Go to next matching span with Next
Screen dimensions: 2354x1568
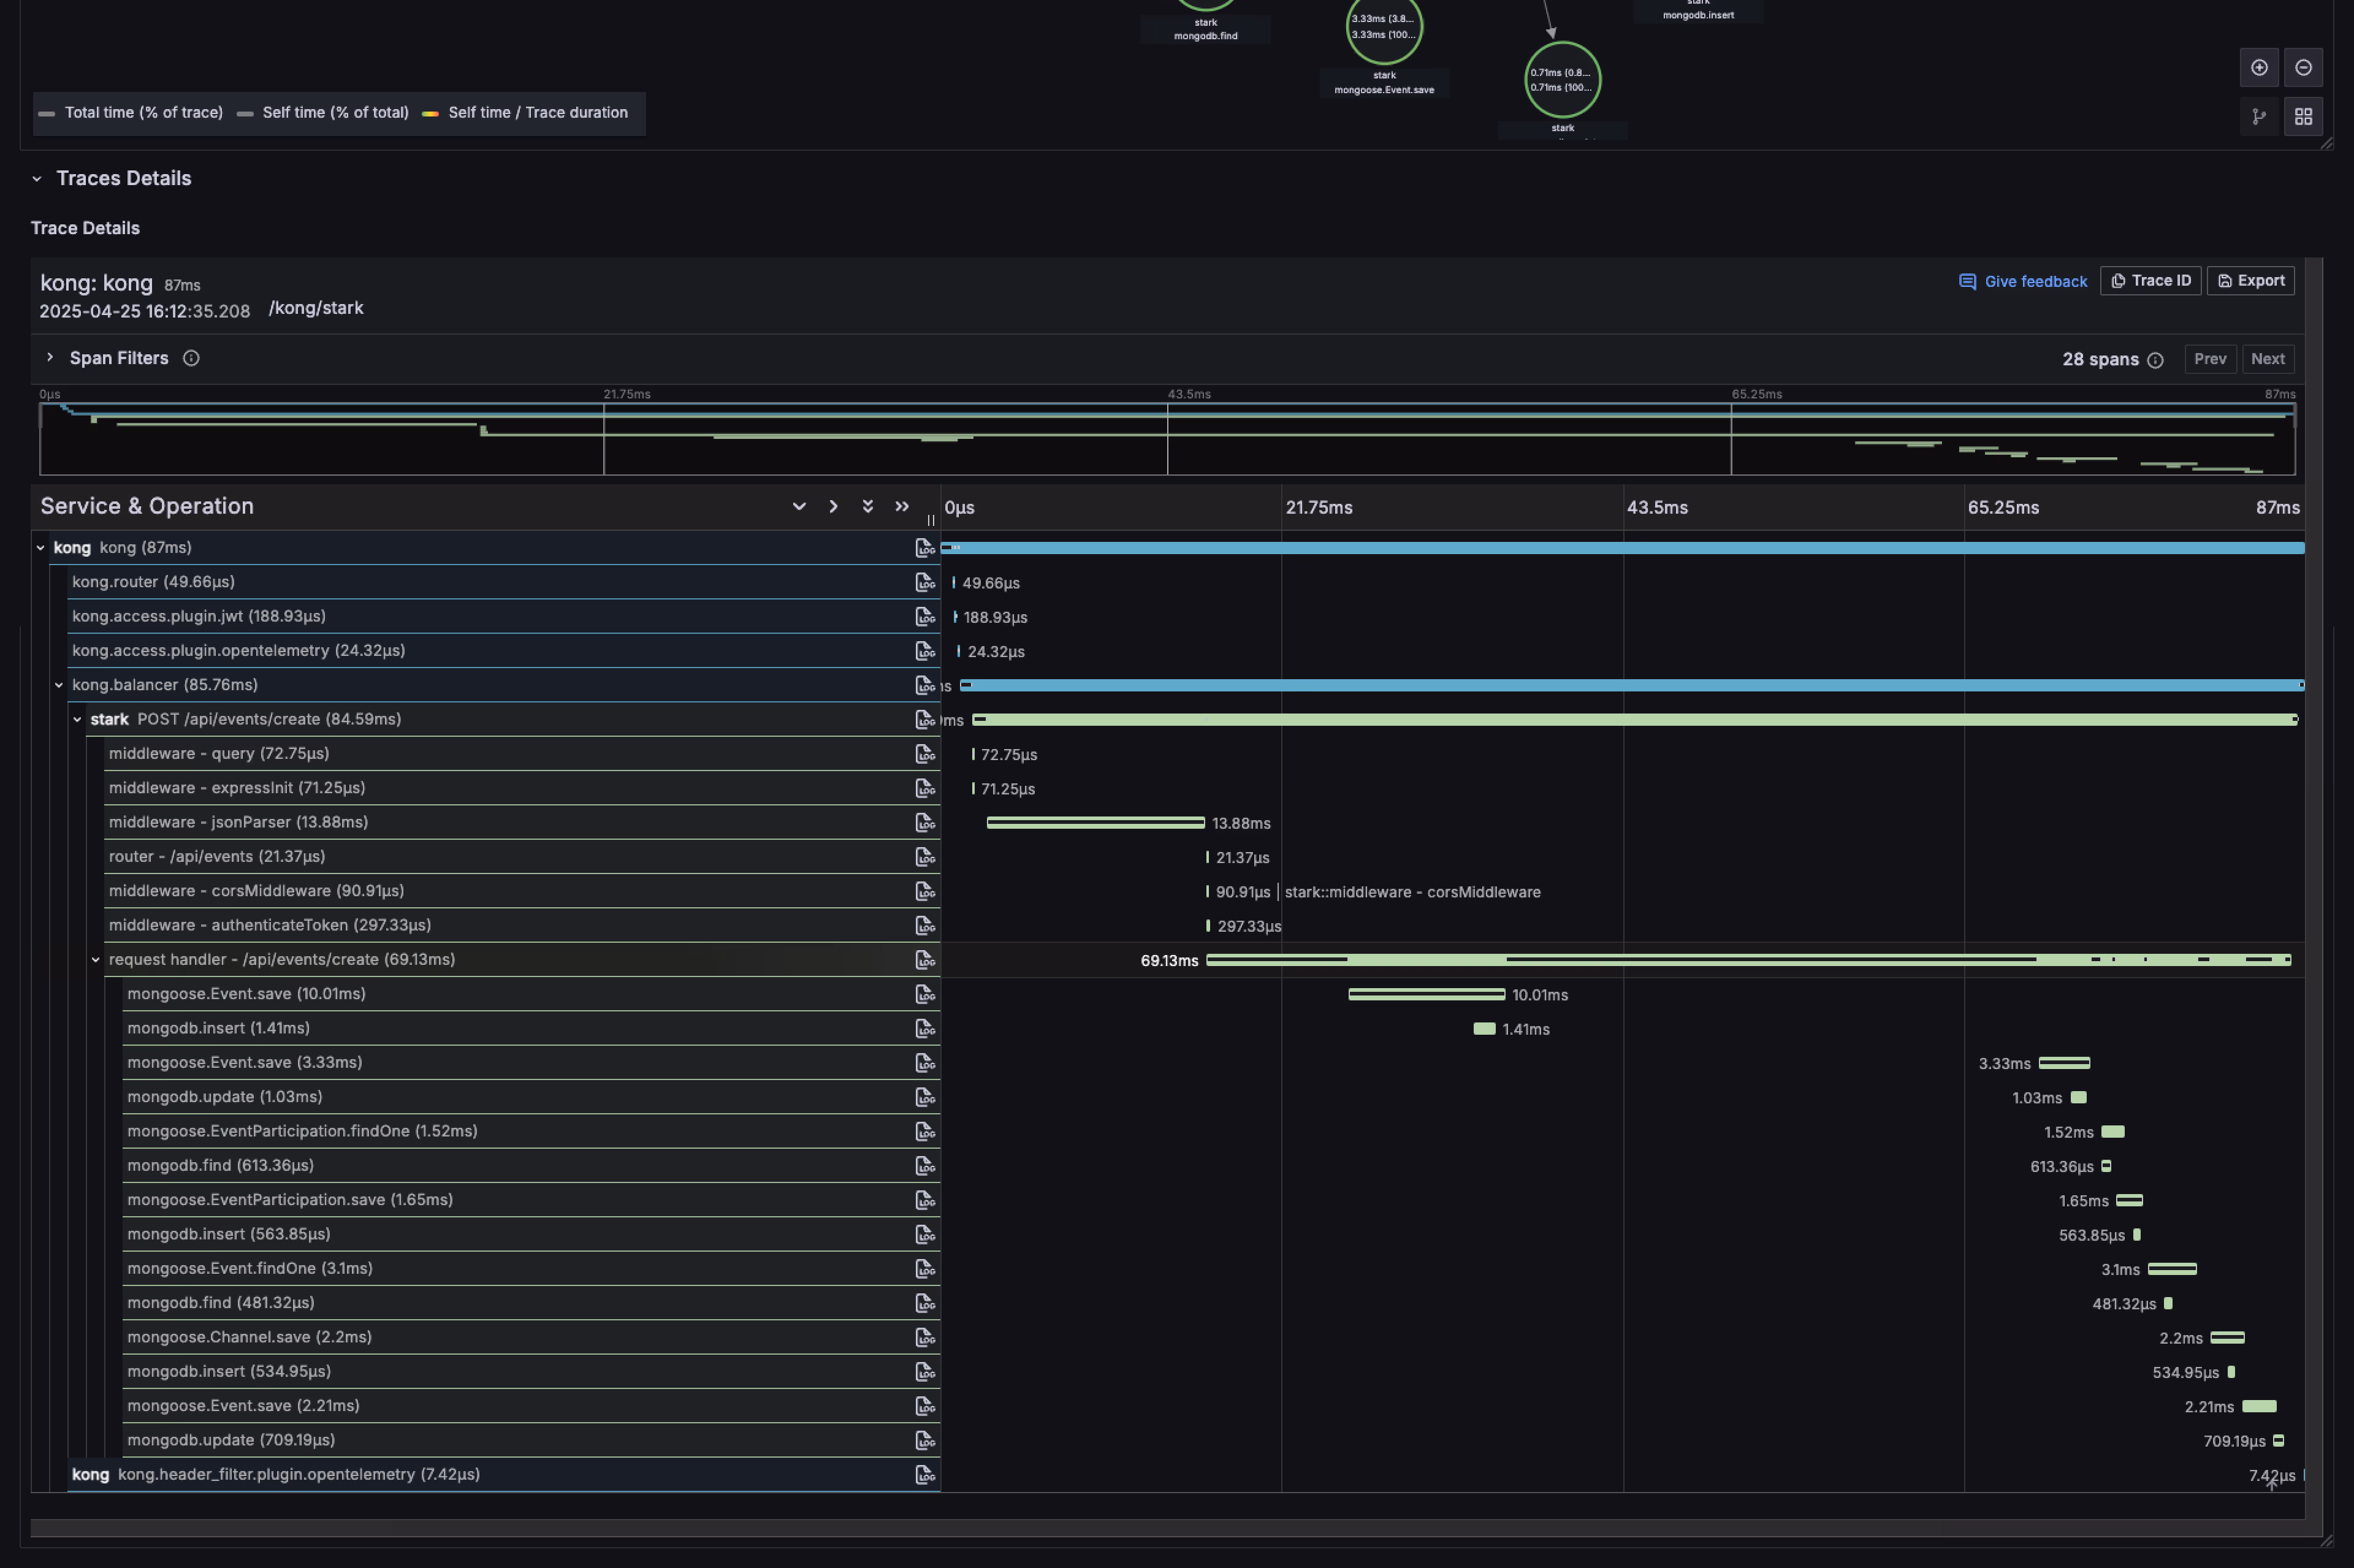pyautogui.click(x=2268, y=359)
